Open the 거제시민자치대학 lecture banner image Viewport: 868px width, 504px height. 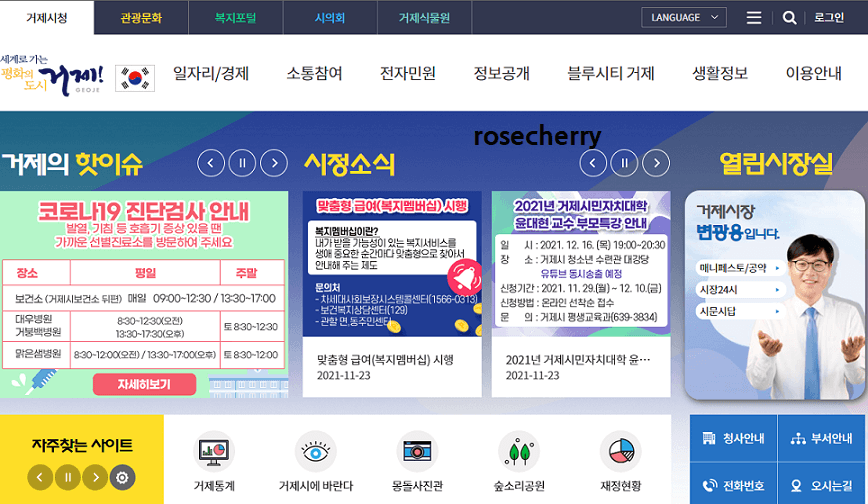(x=581, y=264)
